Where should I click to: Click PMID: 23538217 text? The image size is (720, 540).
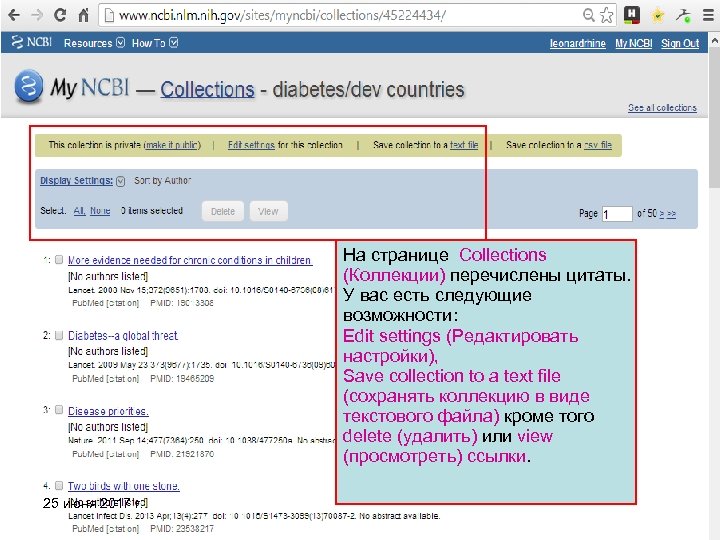coord(182,529)
